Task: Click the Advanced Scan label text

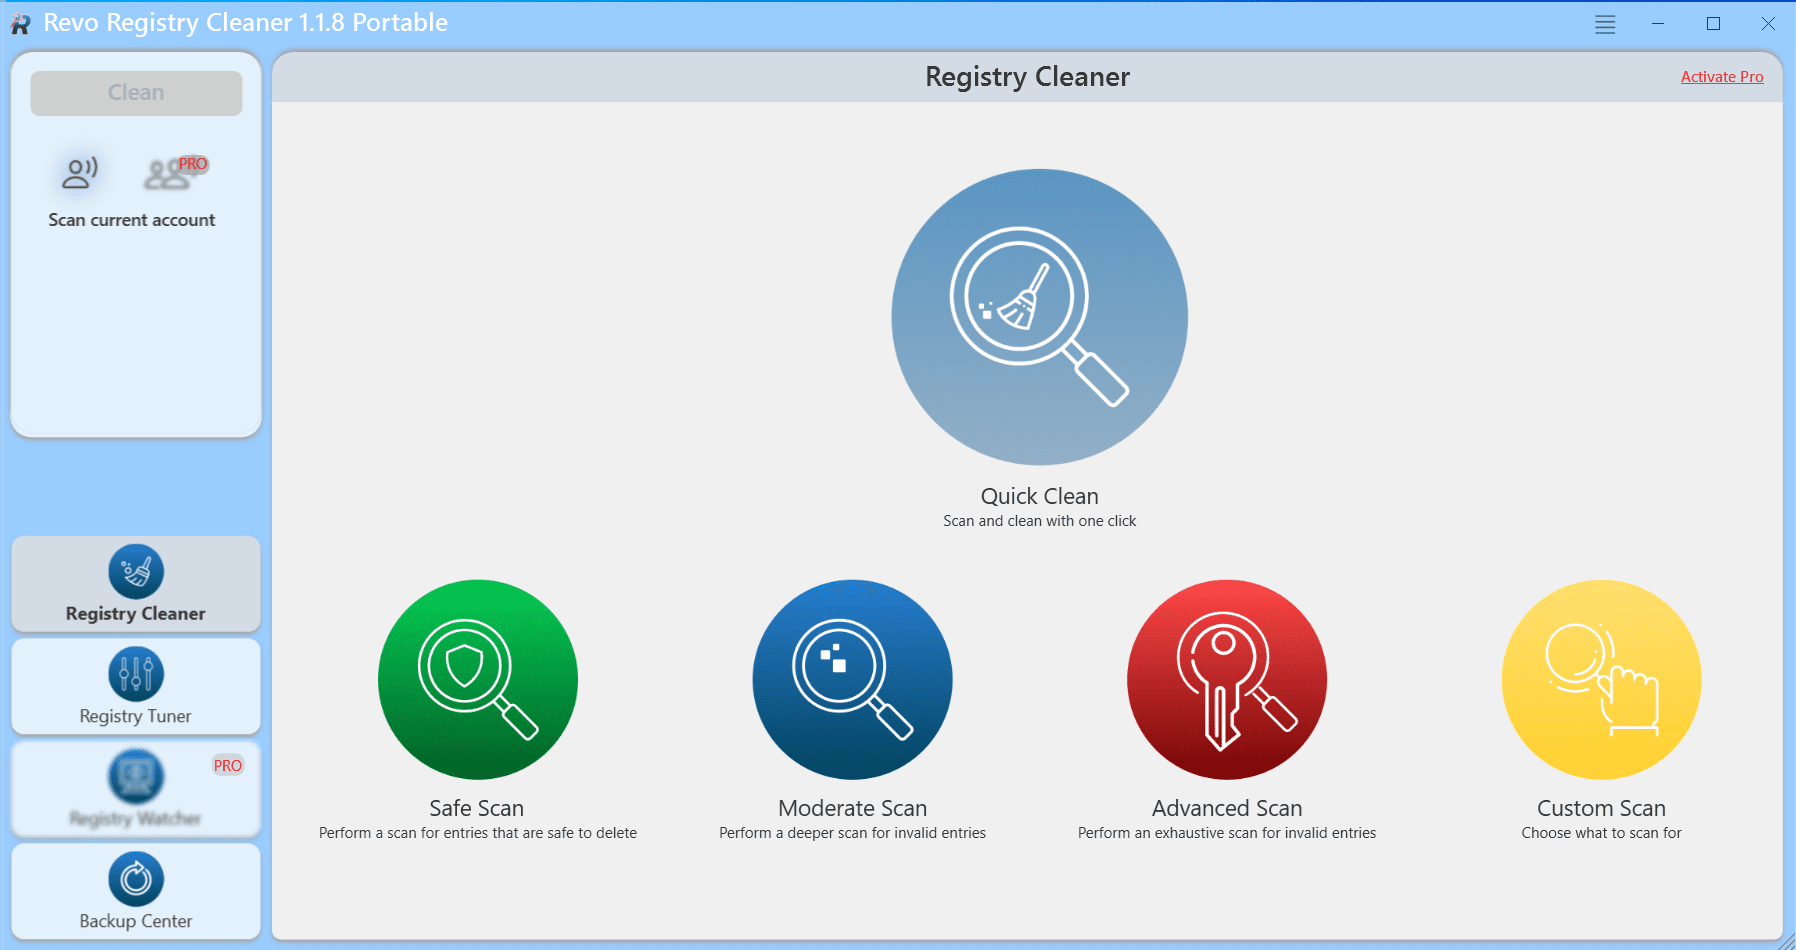Action: point(1227,808)
